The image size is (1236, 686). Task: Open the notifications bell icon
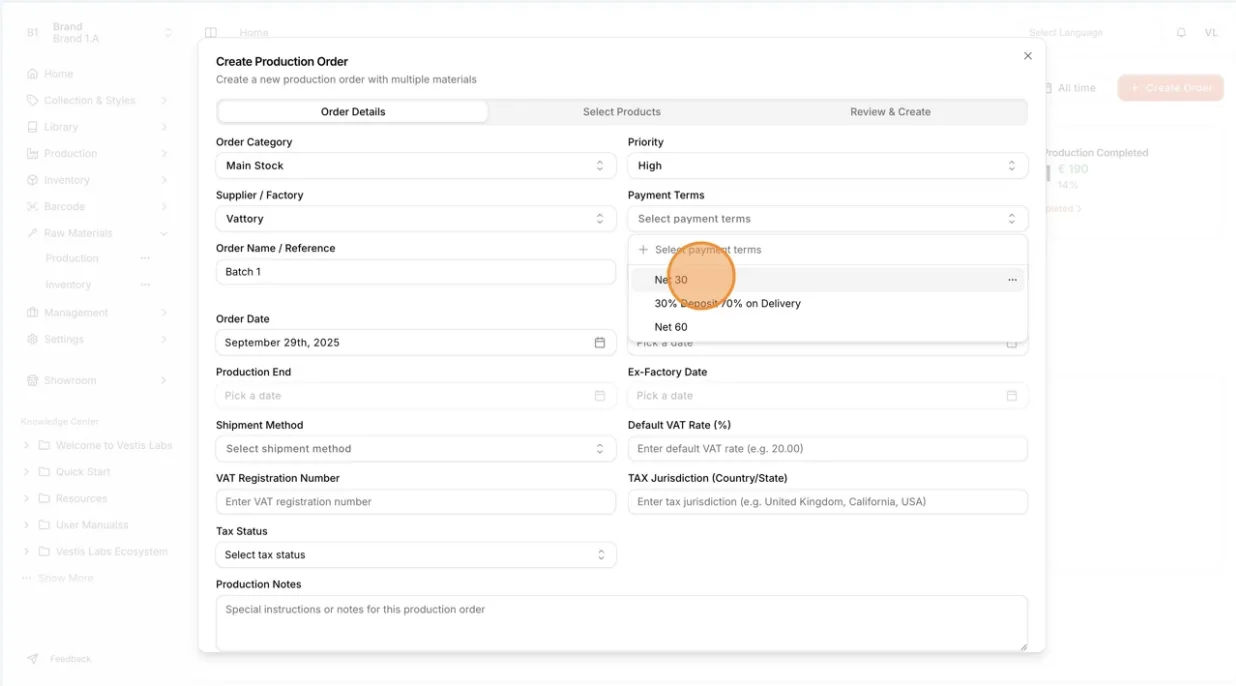point(1181,33)
